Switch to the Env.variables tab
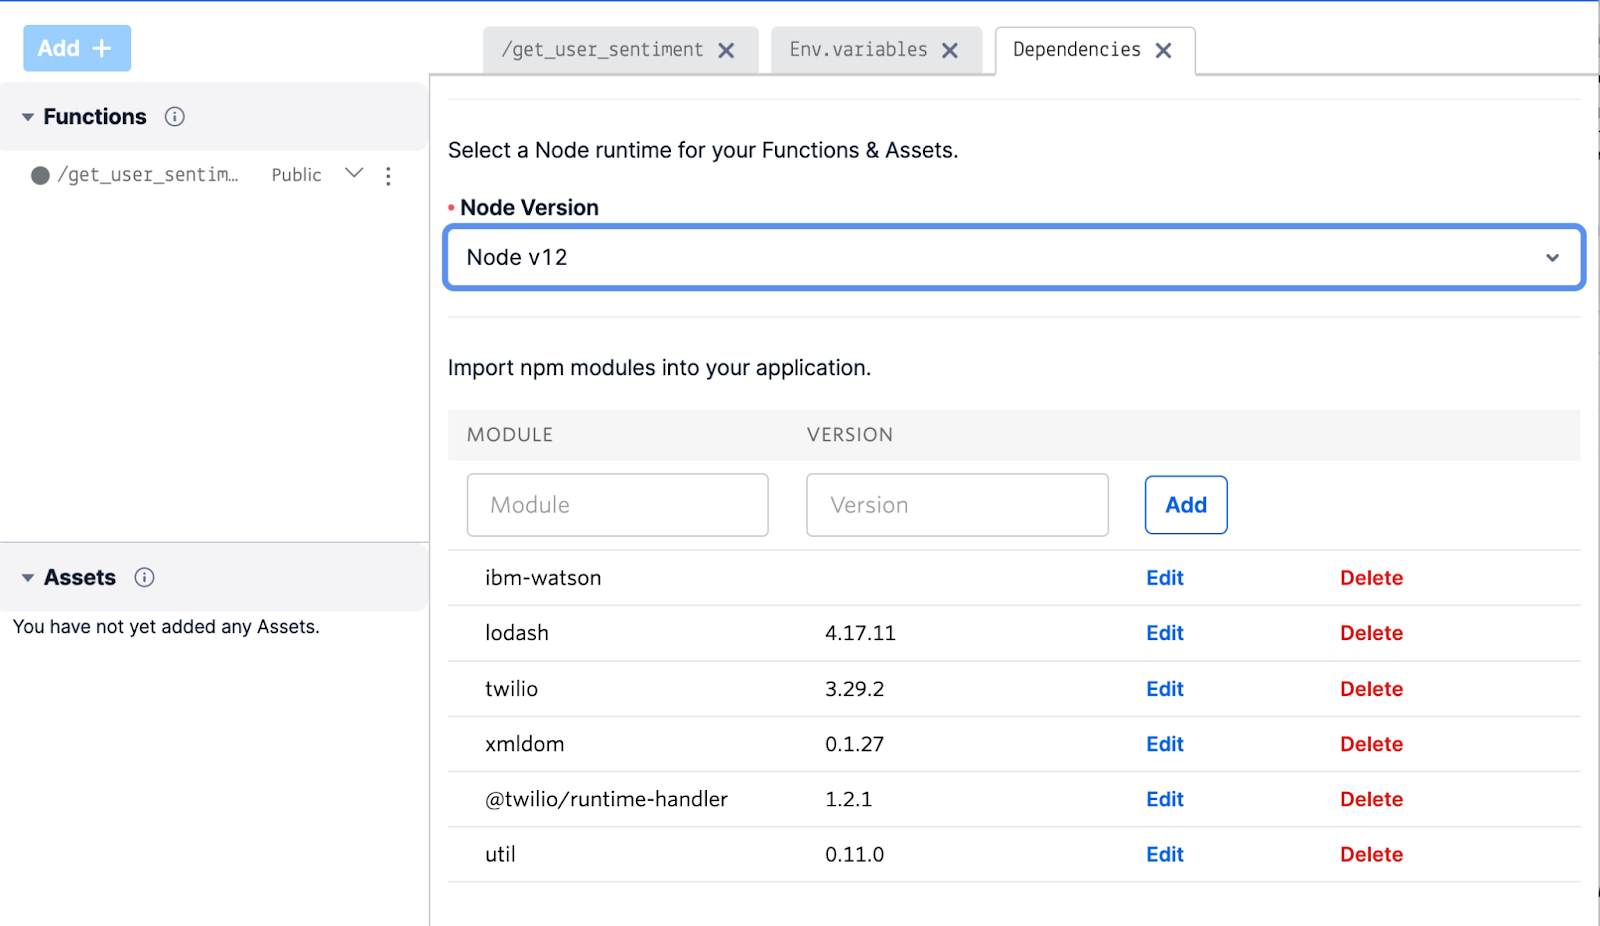 click(858, 50)
